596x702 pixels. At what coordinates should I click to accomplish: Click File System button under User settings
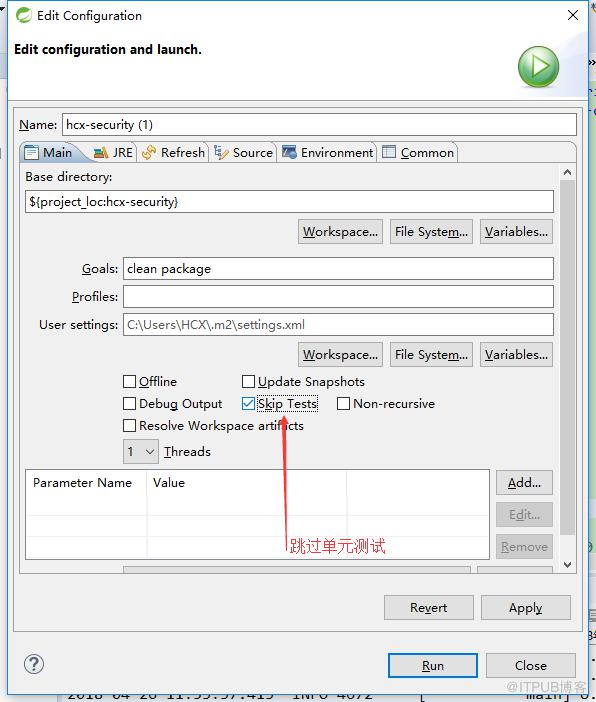click(431, 355)
